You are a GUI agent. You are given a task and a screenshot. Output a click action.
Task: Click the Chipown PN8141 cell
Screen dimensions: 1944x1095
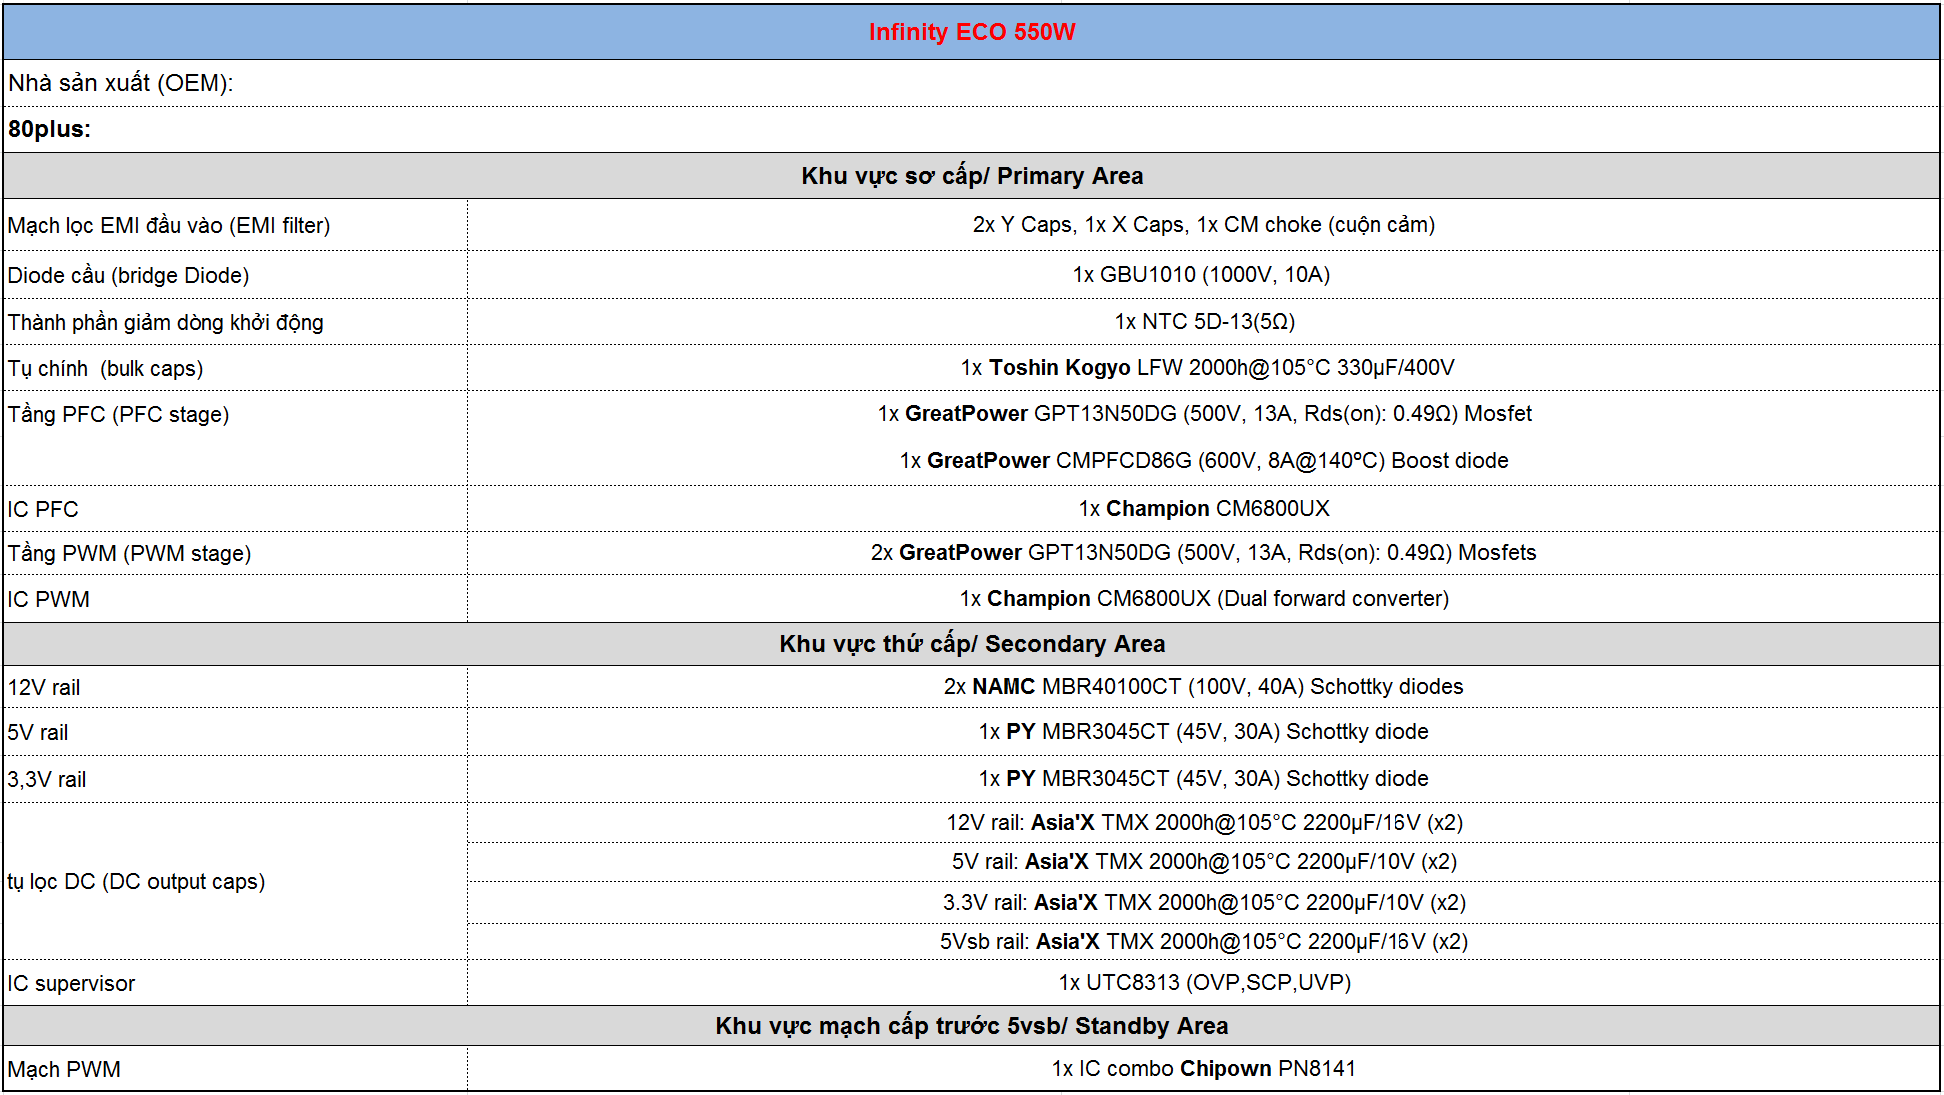[x=1203, y=1068]
